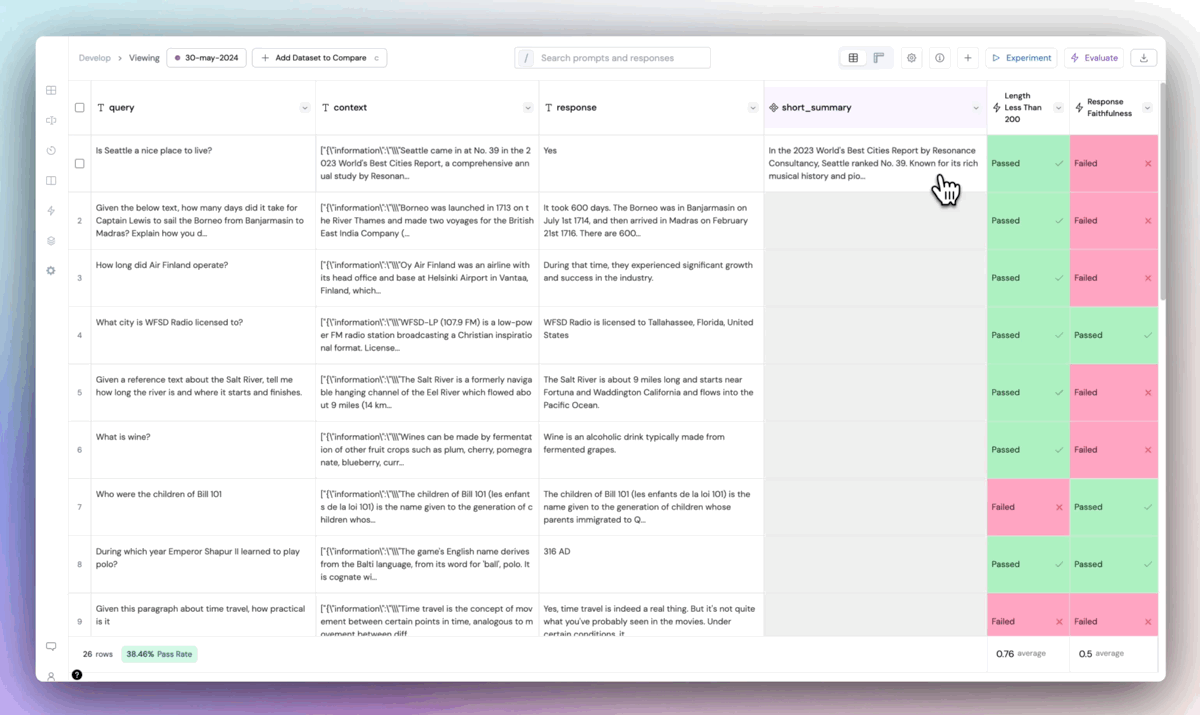
Task: Open the Response Faithfulness column dropdown
Action: (x=1147, y=108)
